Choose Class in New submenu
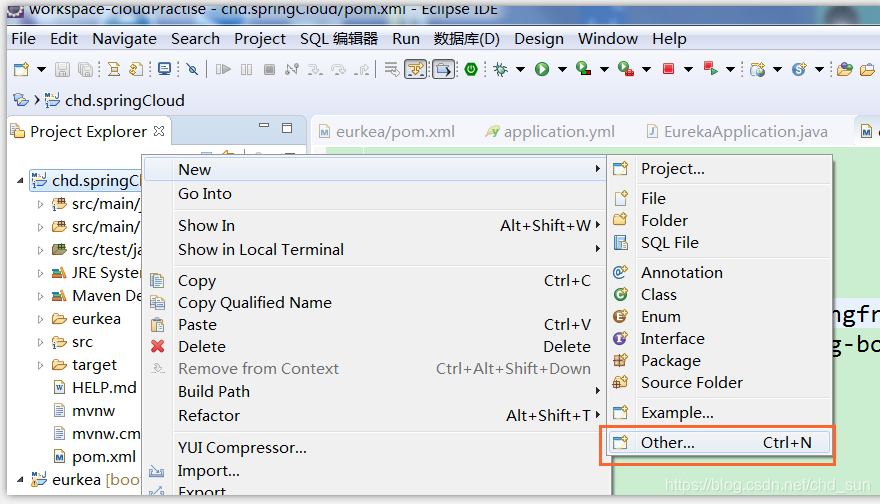 tap(721, 295)
